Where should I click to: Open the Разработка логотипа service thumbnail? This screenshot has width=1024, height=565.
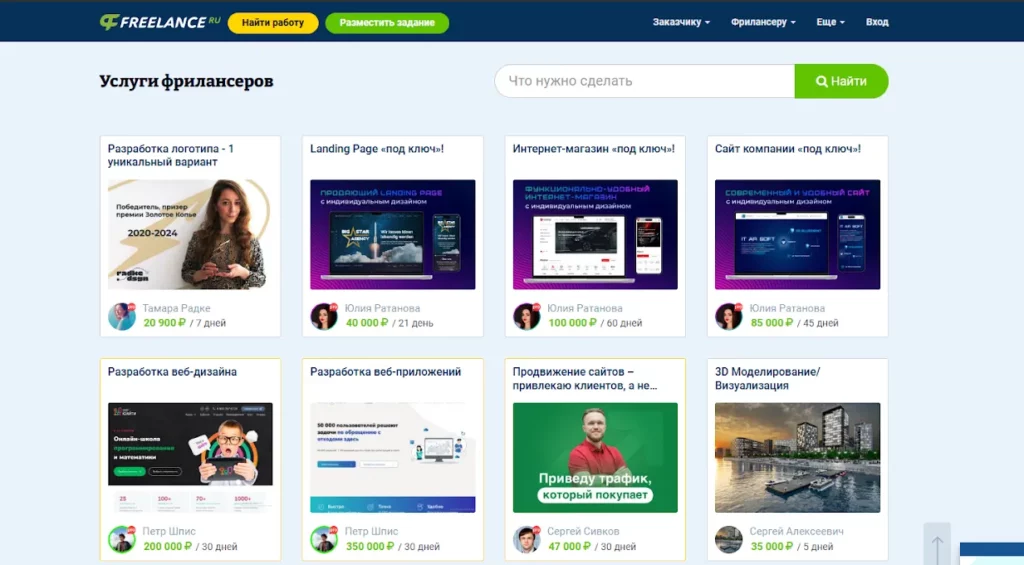(189, 234)
